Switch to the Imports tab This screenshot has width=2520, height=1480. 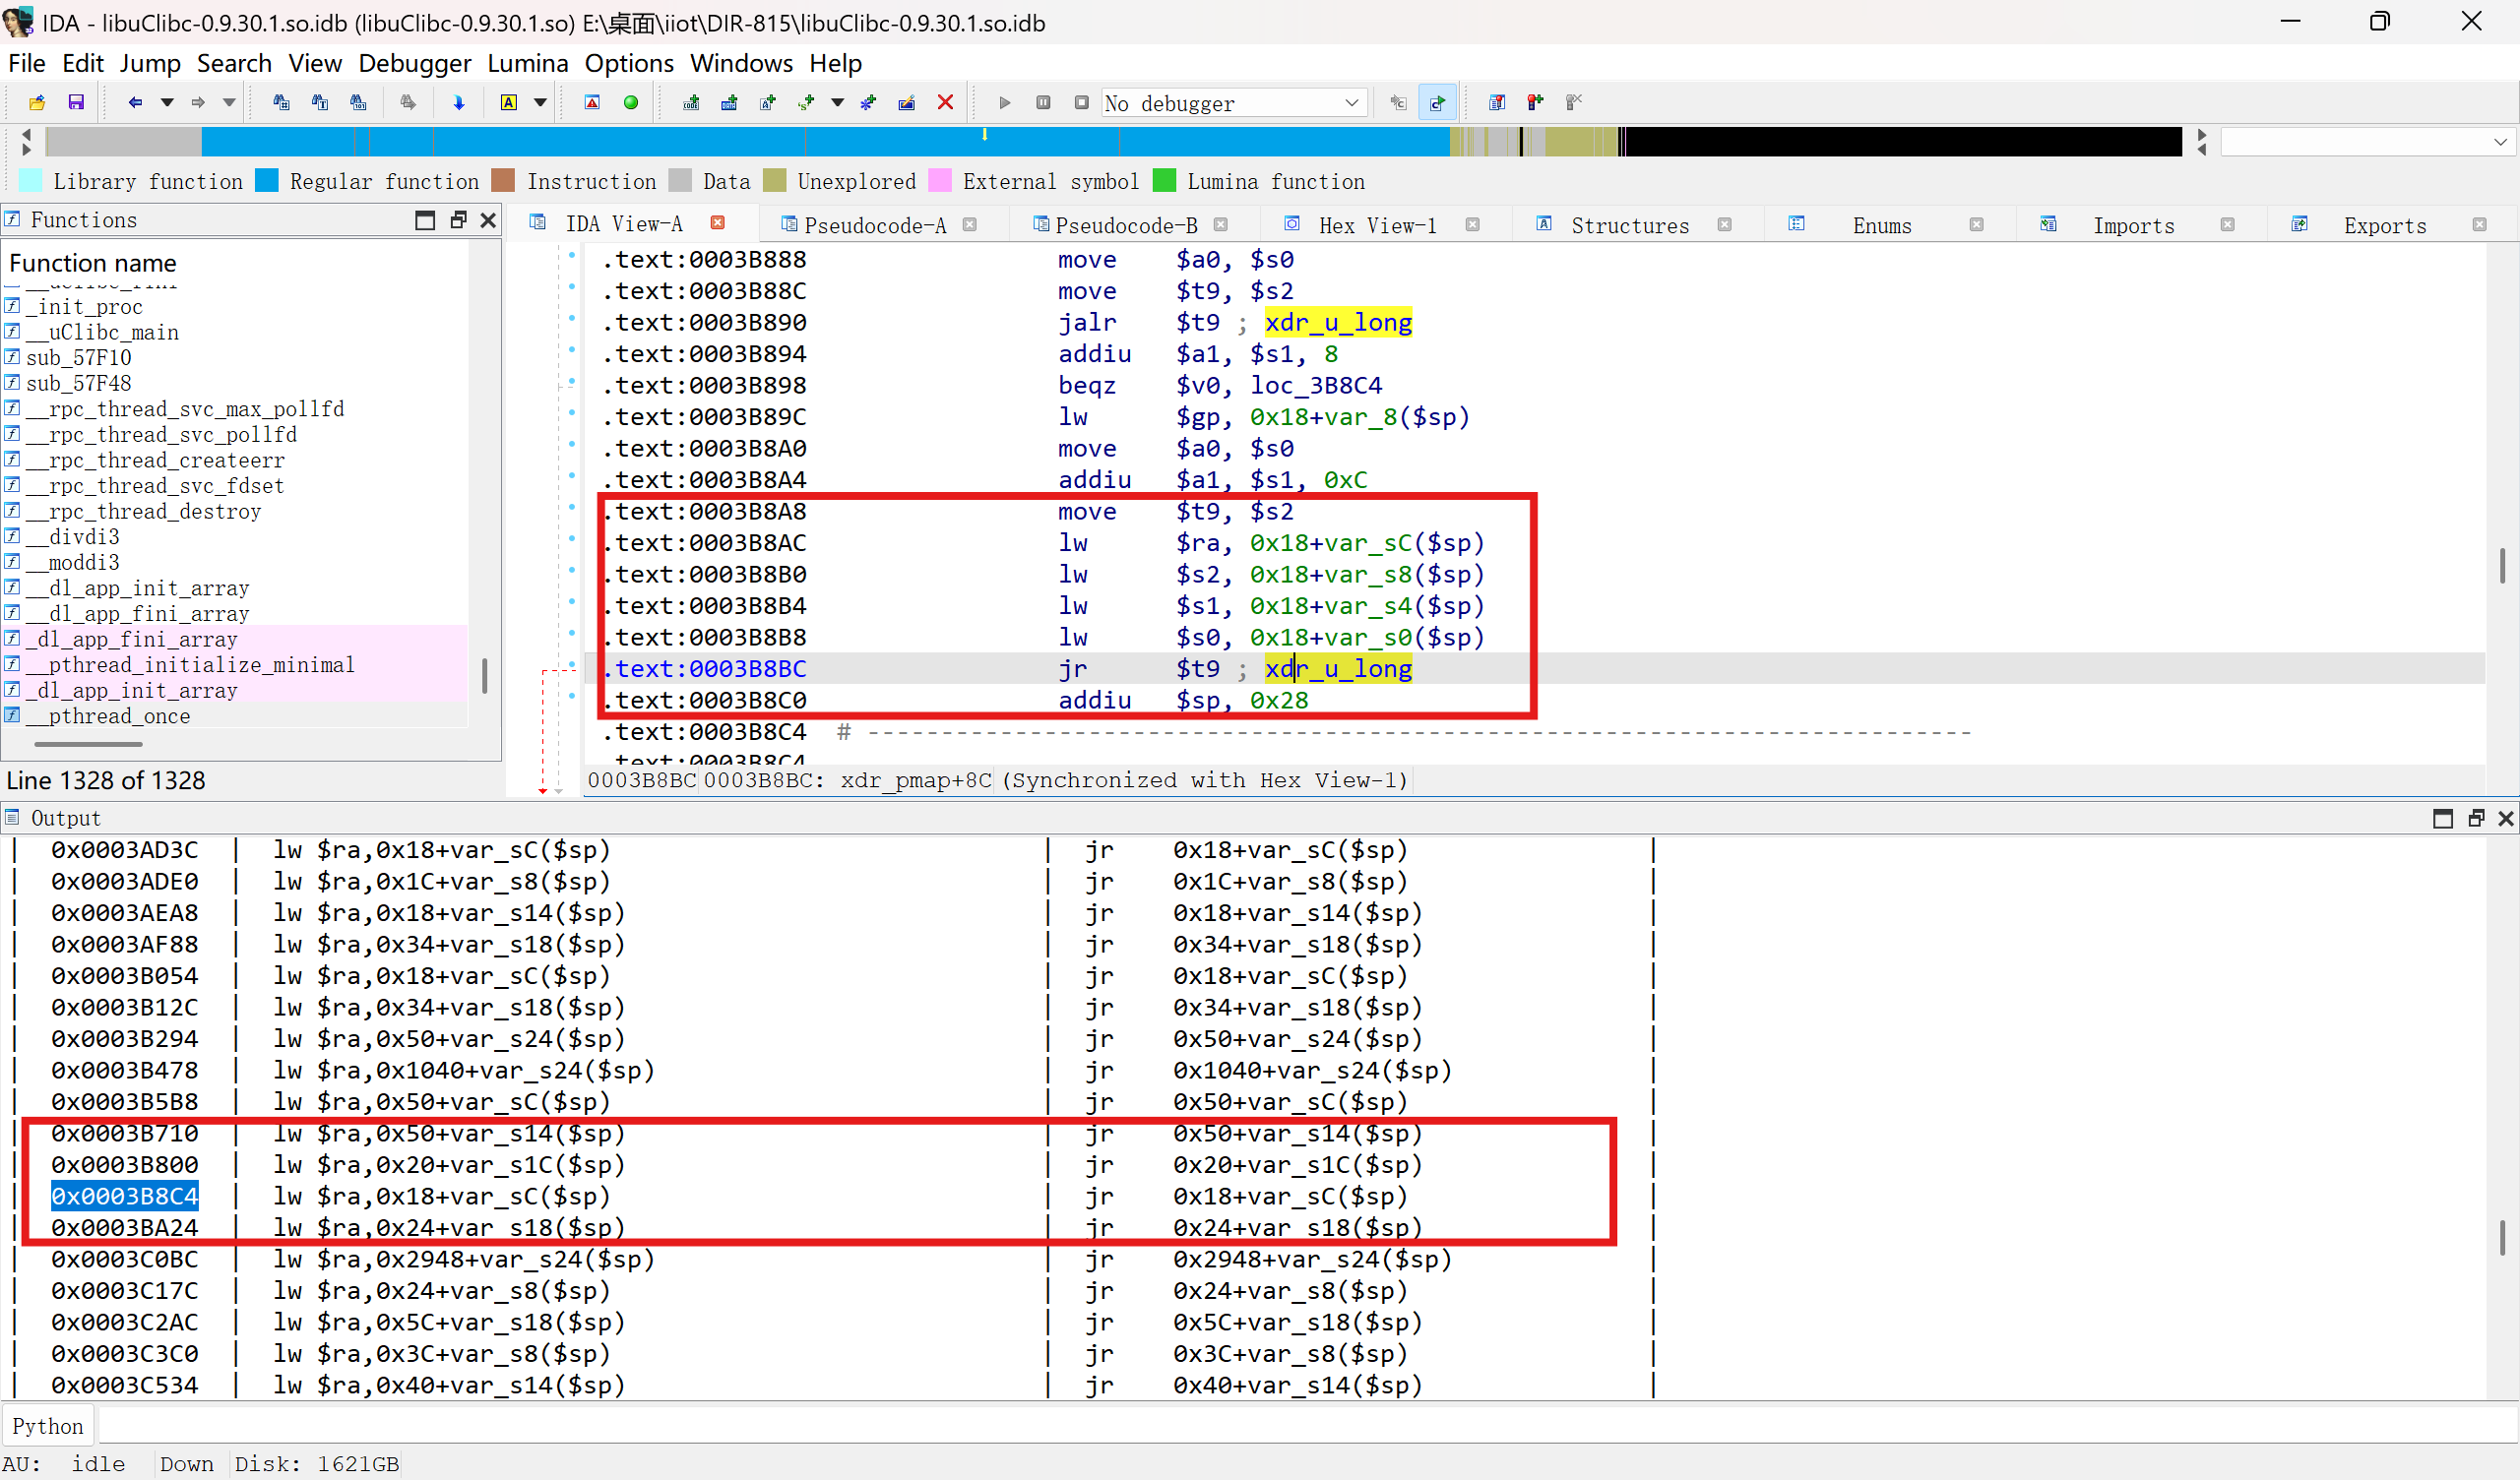point(2133,226)
